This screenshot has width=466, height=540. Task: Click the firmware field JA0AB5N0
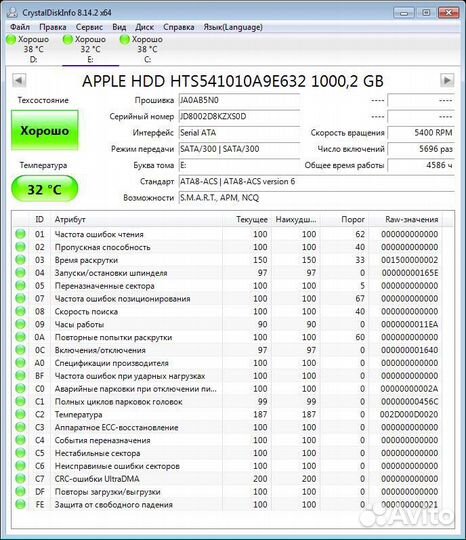(x=239, y=100)
